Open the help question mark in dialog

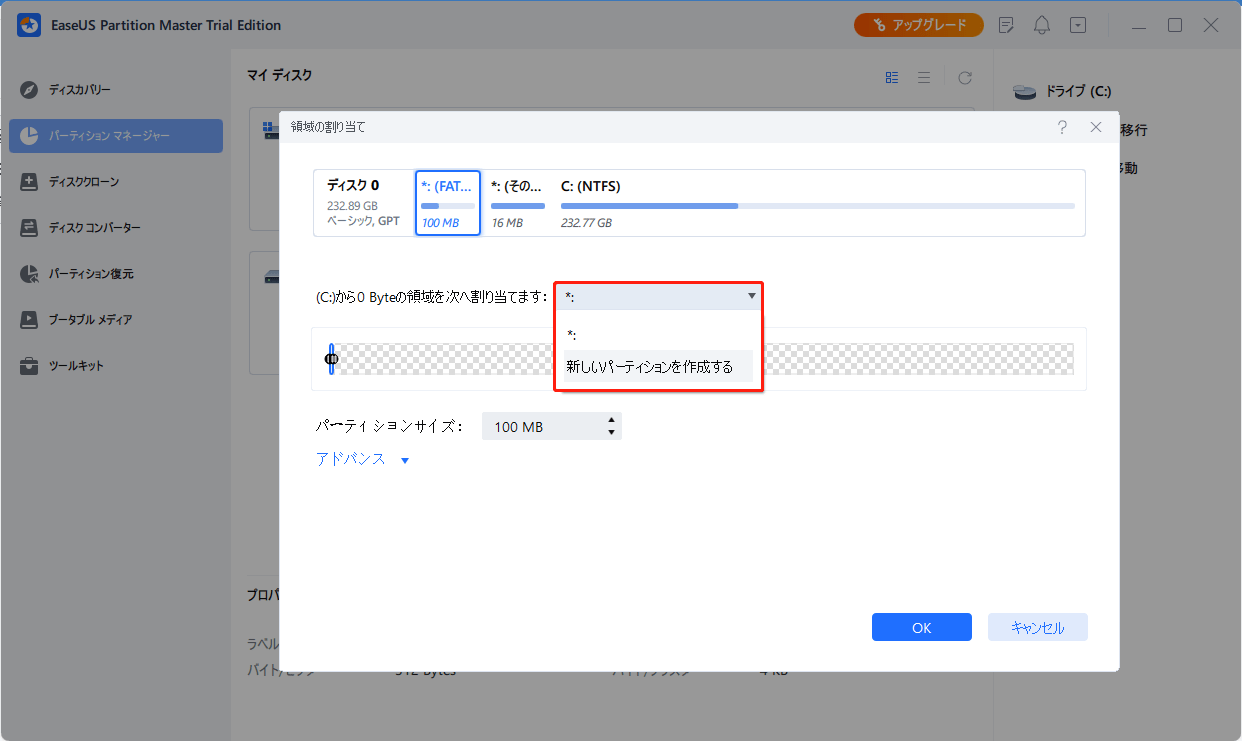tap(1061, 127)
